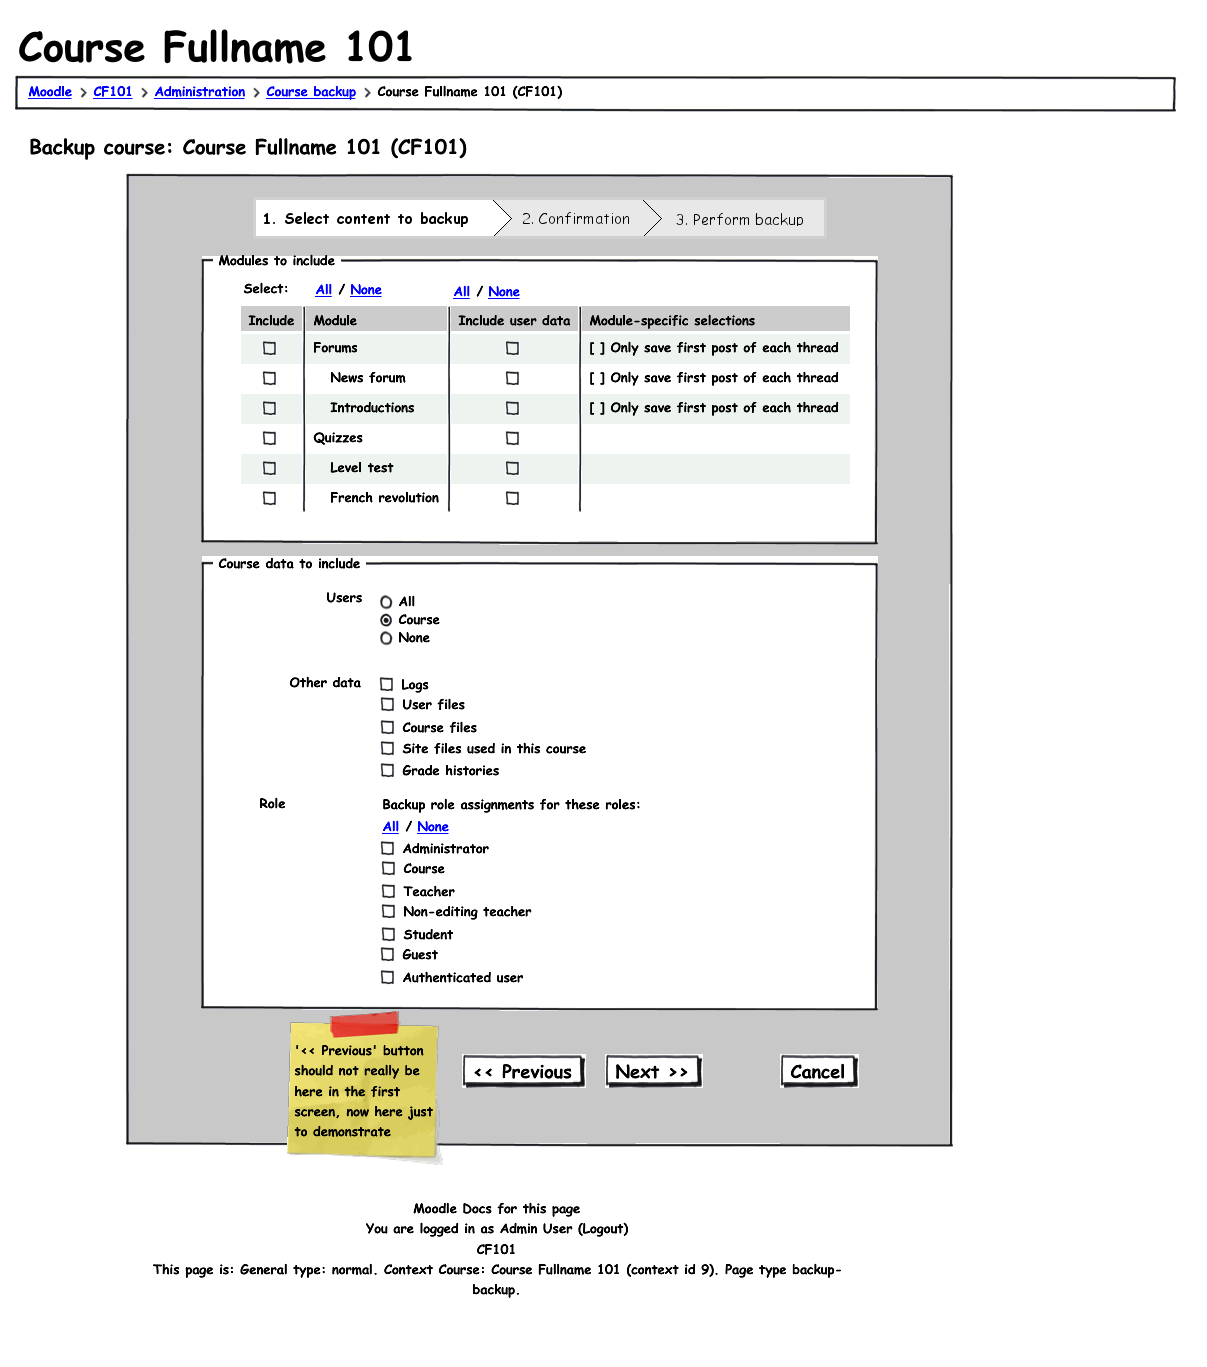
Task: Open Moodle Docs for this page
Action: 497,1209
